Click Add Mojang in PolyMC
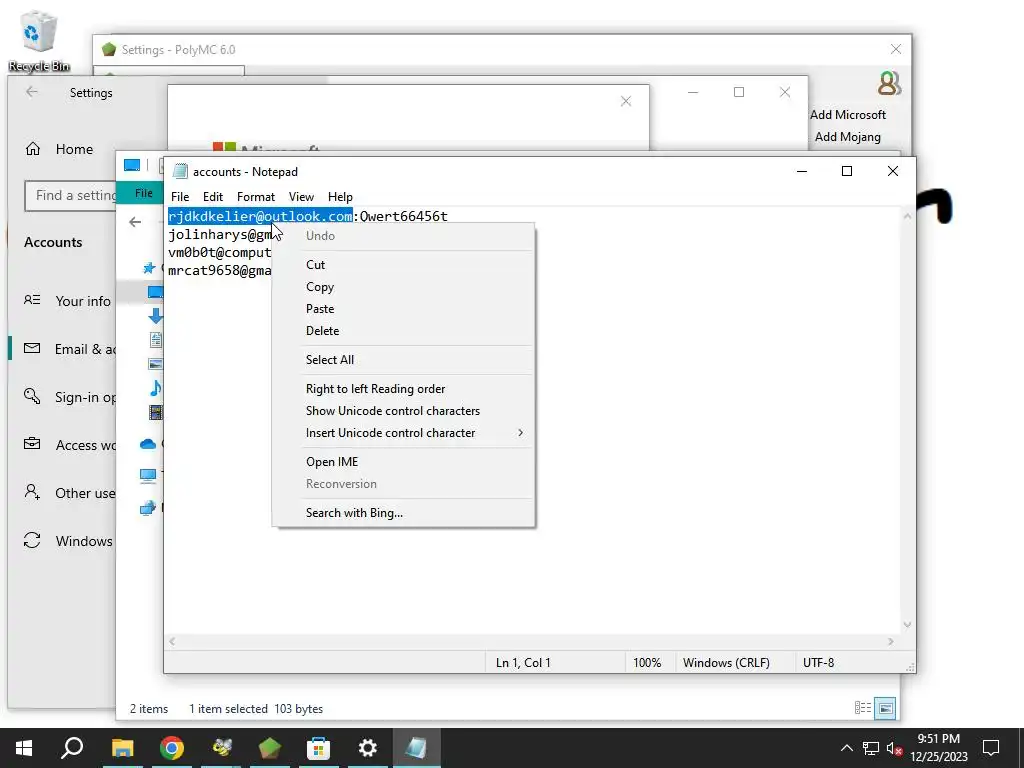 point(848,137)
